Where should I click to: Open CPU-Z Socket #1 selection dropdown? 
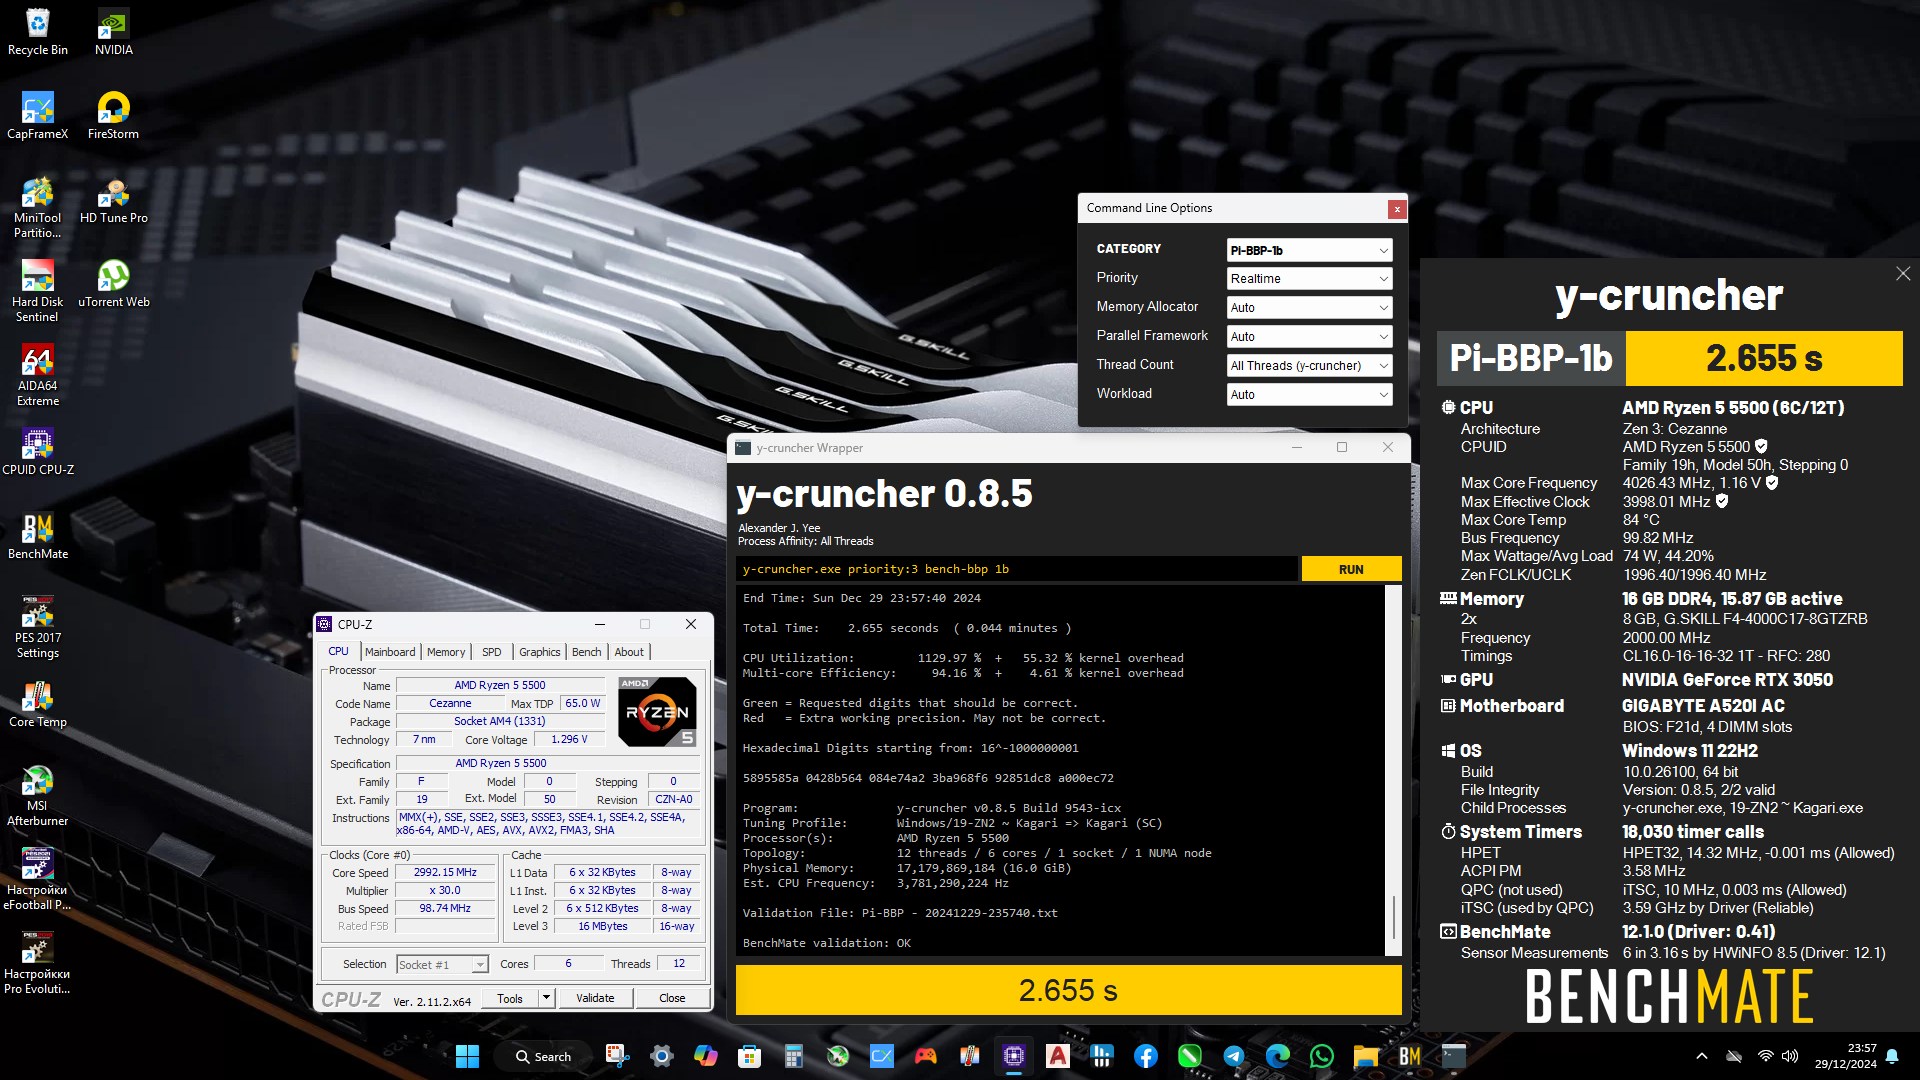pos(441,965)
